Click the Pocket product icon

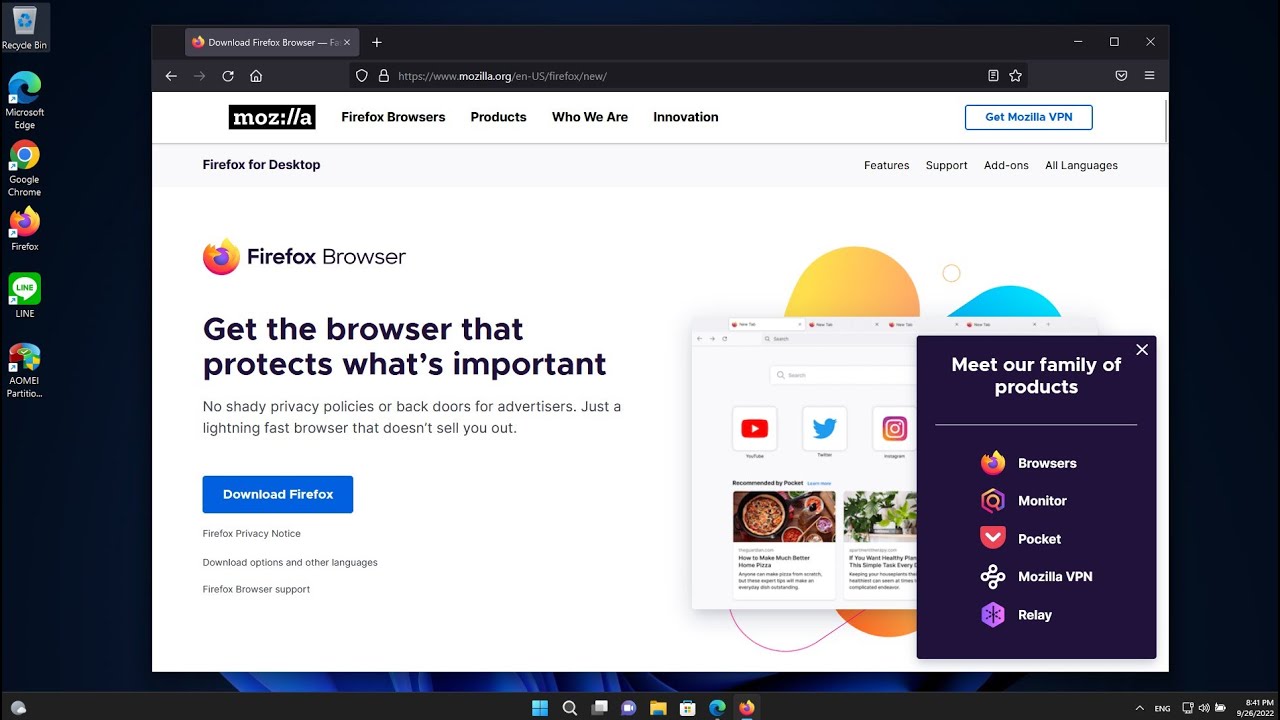pyautogui.click(x=993, y=539)
